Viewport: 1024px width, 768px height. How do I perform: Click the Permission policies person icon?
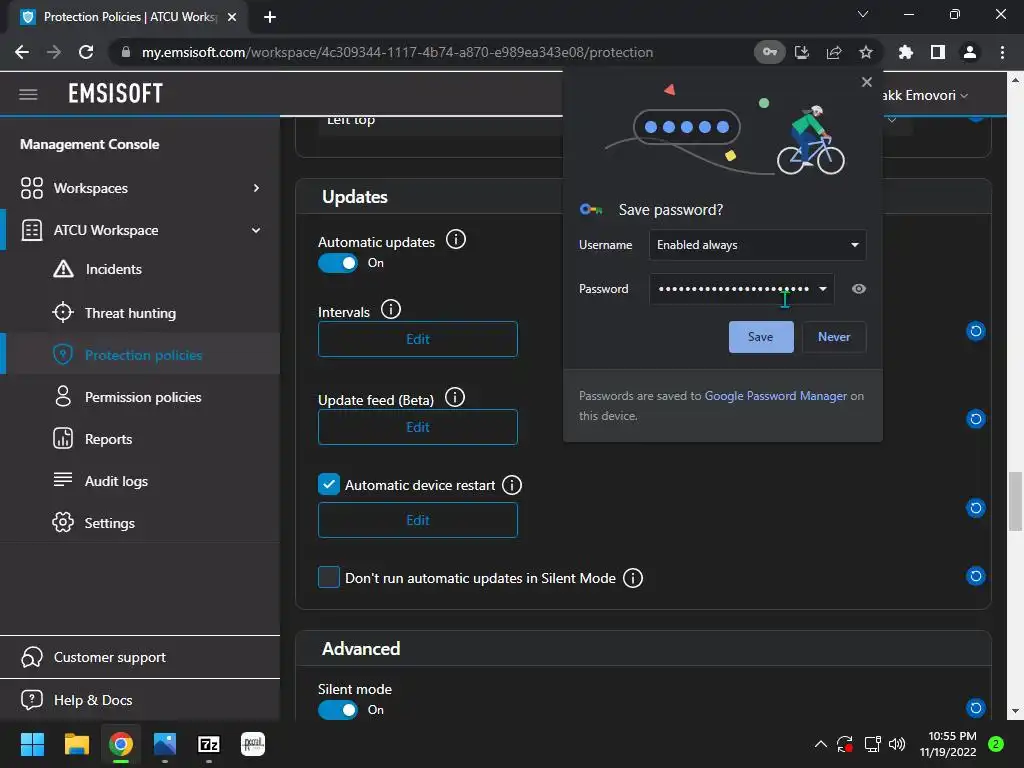pos(63,396)
